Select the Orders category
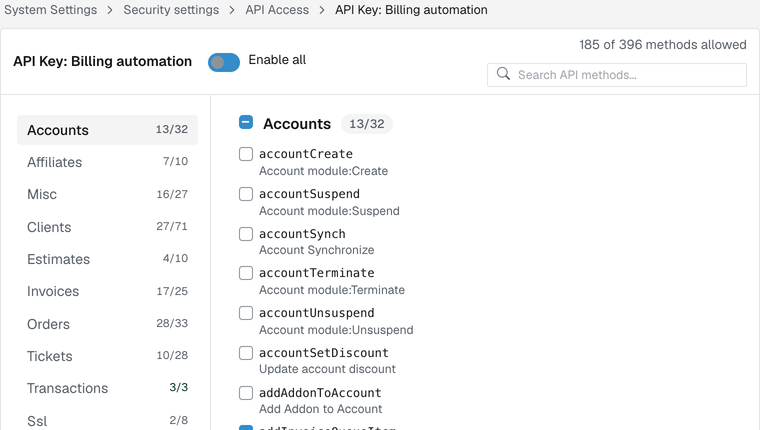Viewport: 760px width, 430px height. pyautogui.click(x=107, y=324)
